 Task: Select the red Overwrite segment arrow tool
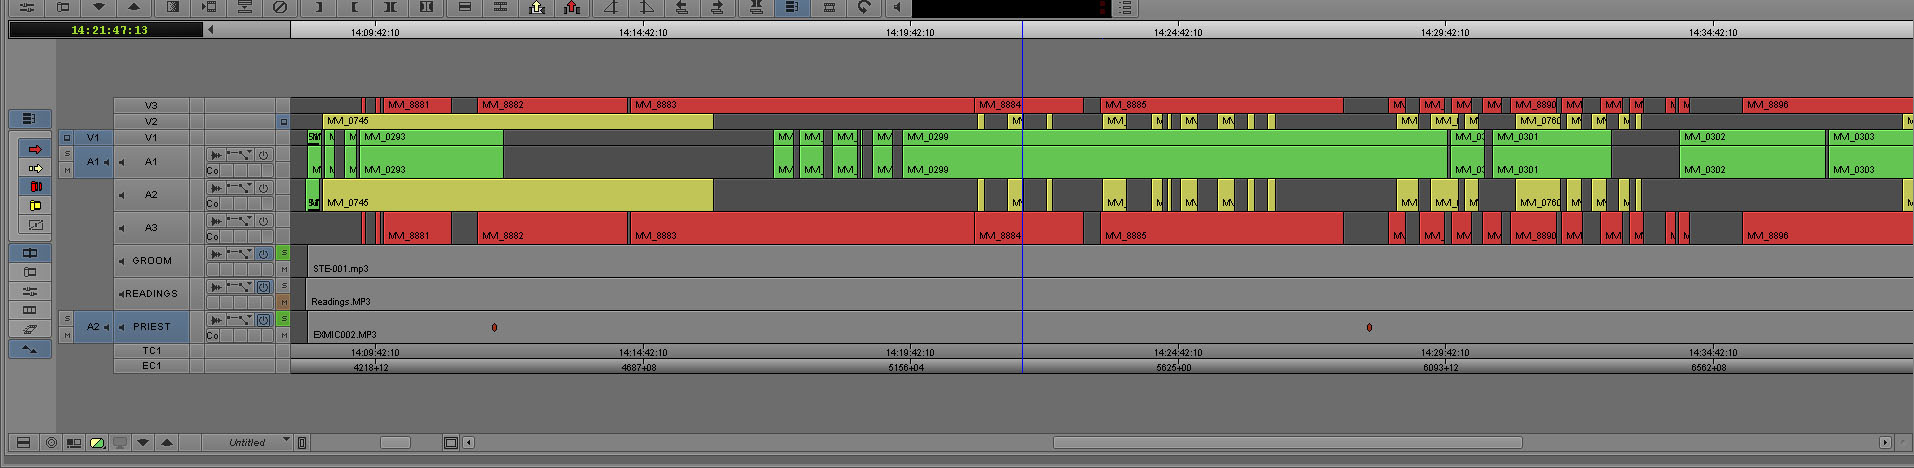point(35,149)
